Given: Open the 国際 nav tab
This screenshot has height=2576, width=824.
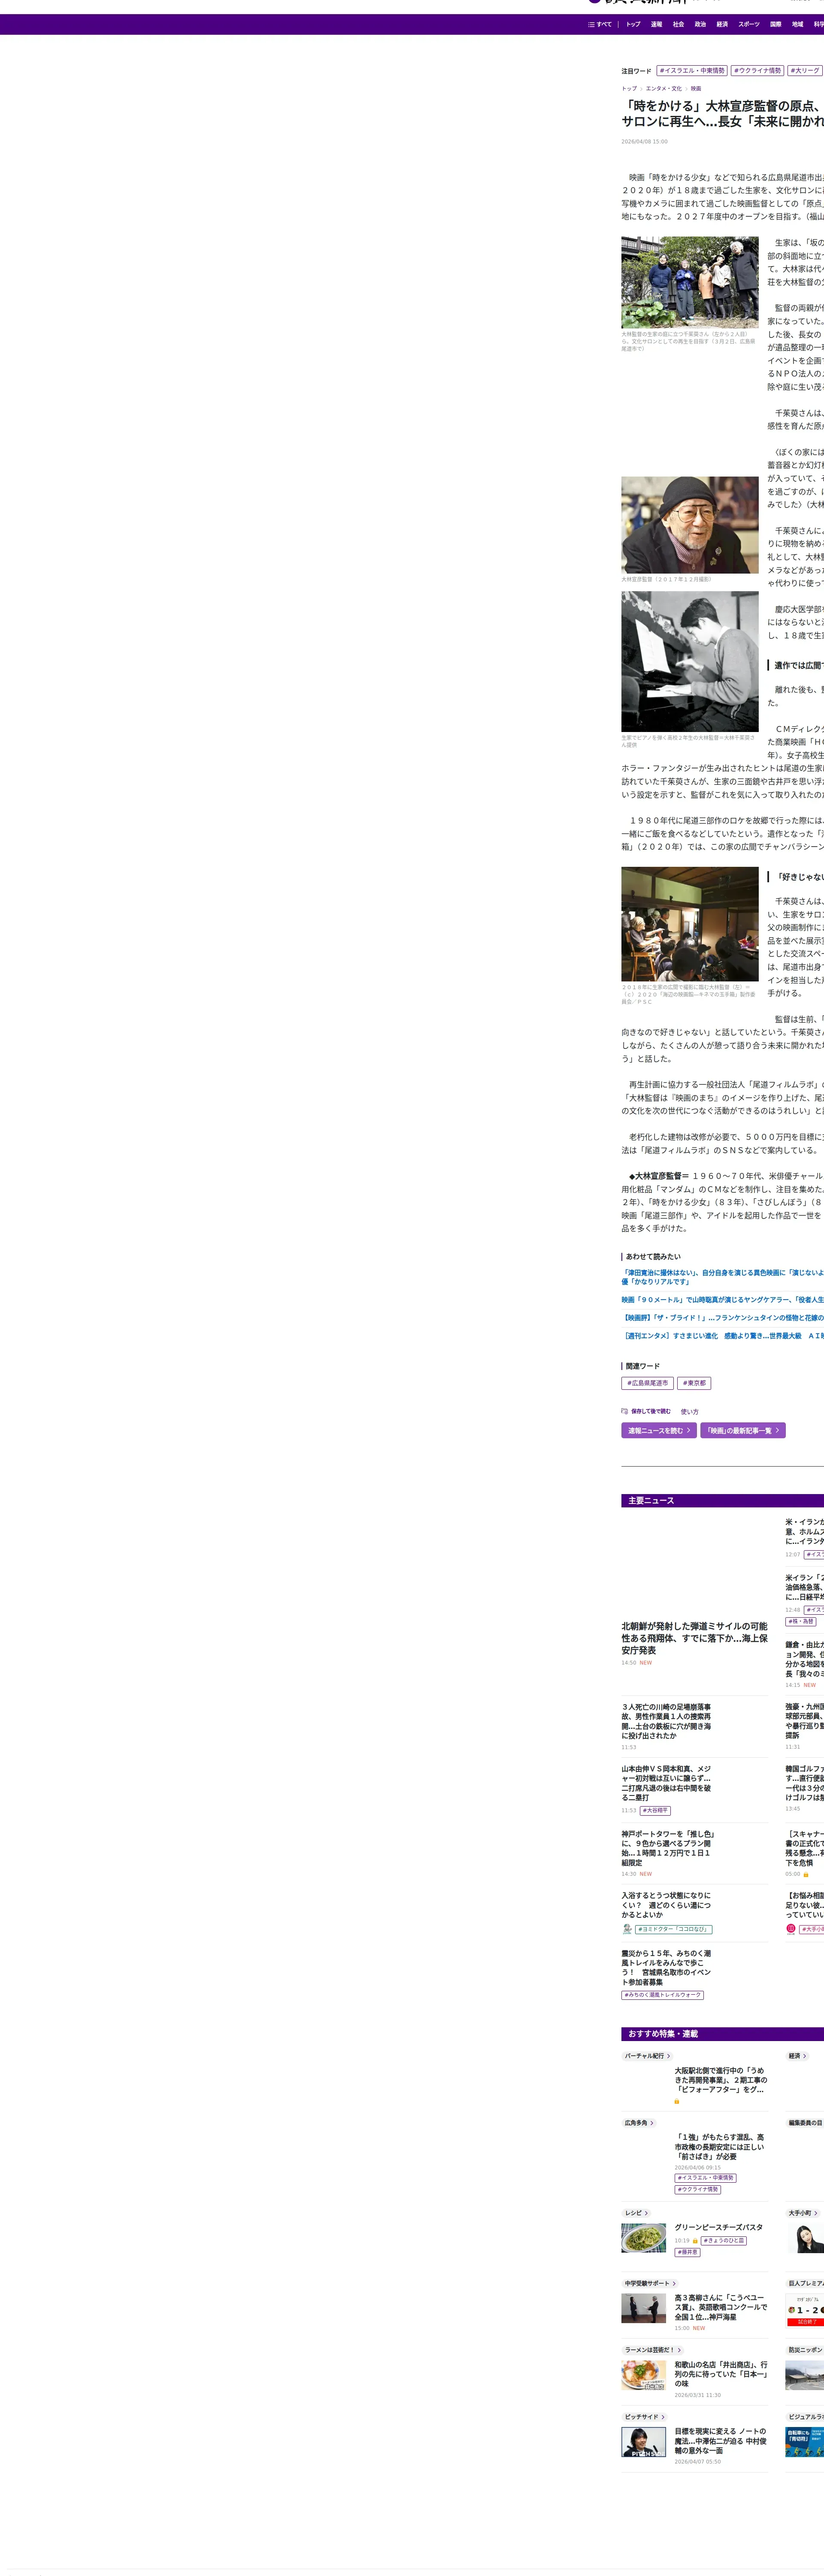Looking at the screenshot, I should pos(776,24).
